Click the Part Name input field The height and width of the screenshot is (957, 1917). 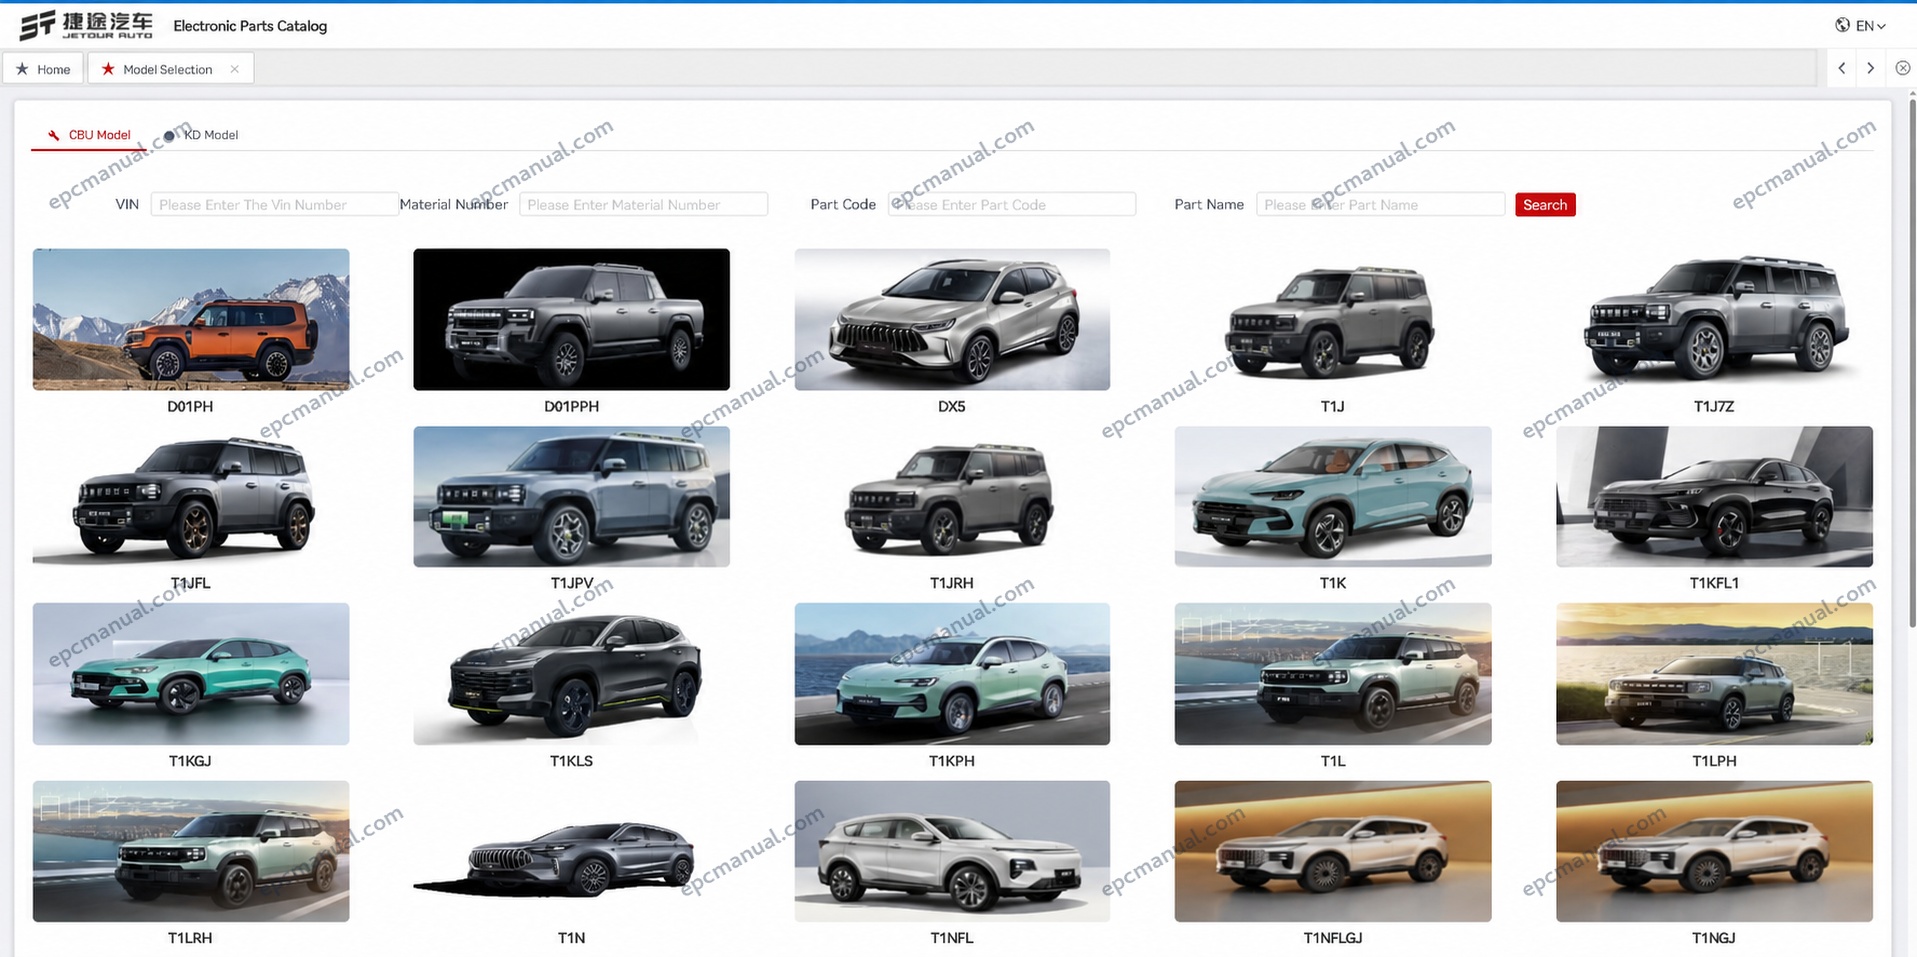click(1380, 205)
